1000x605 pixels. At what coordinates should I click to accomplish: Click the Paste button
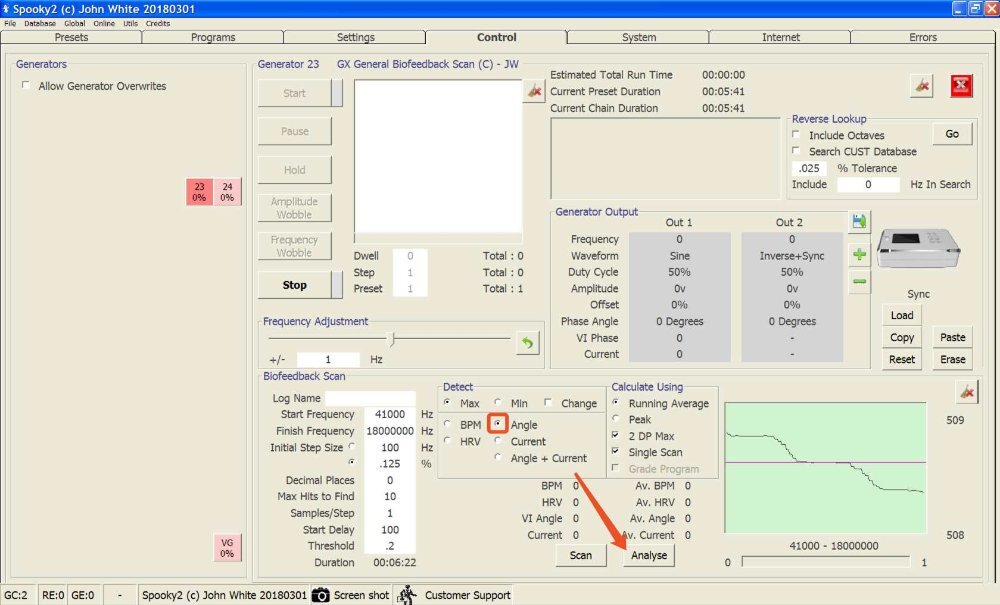952,337
